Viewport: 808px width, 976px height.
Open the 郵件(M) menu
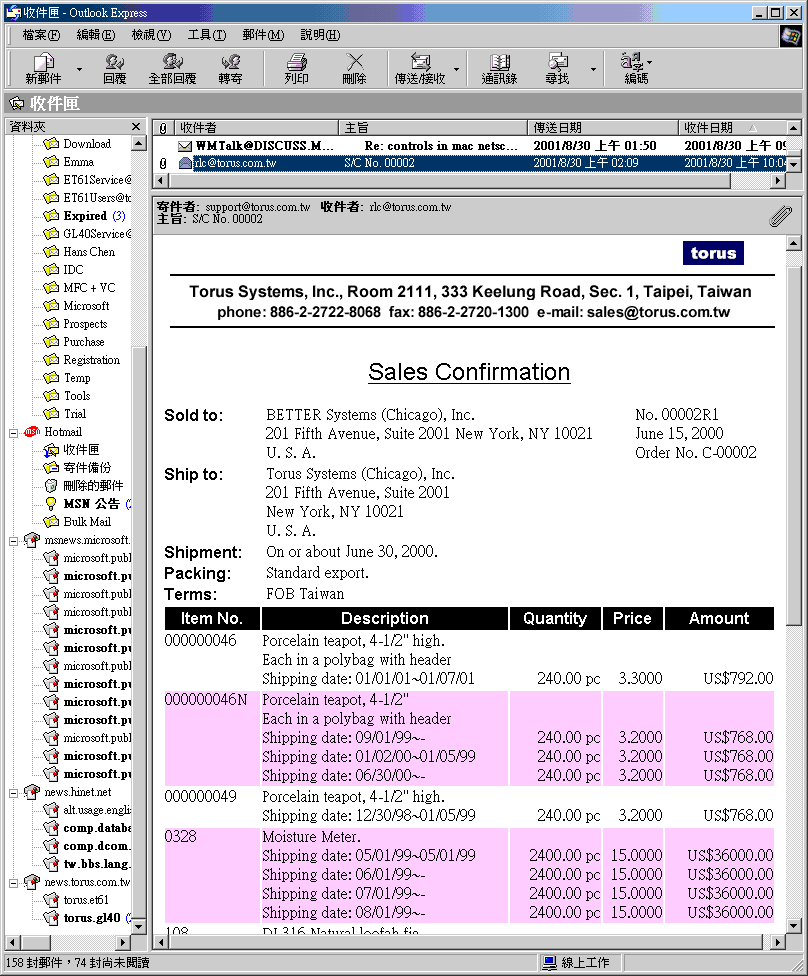(263, 35)
